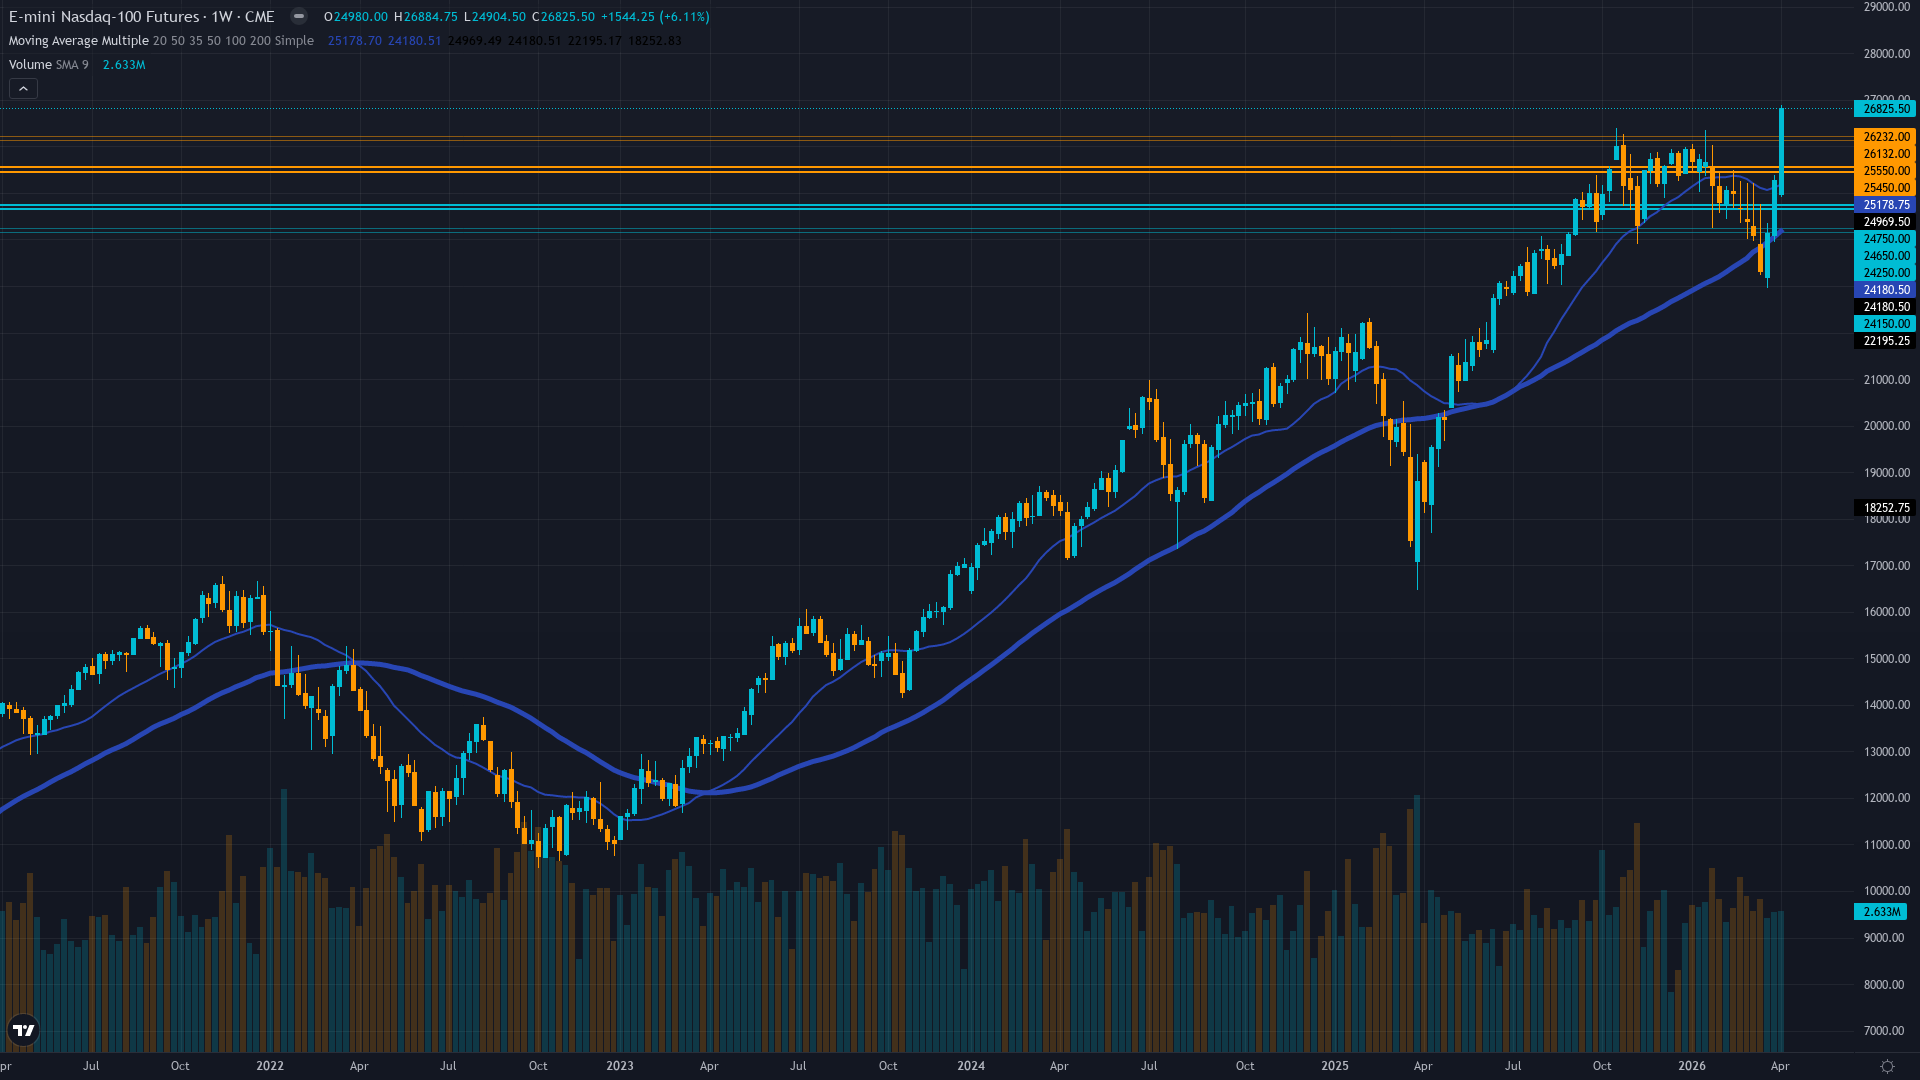Select the Moving Average Multiple indicator legend

(x=161, y=41)
